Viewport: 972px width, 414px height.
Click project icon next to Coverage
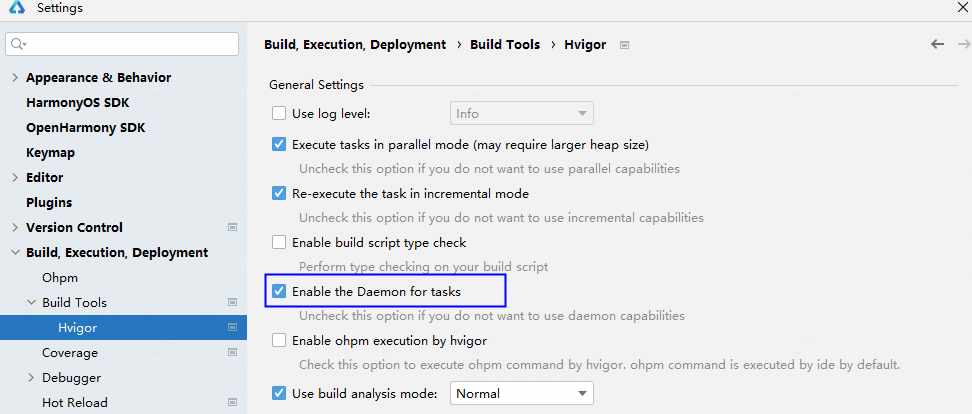pos(232,353)
